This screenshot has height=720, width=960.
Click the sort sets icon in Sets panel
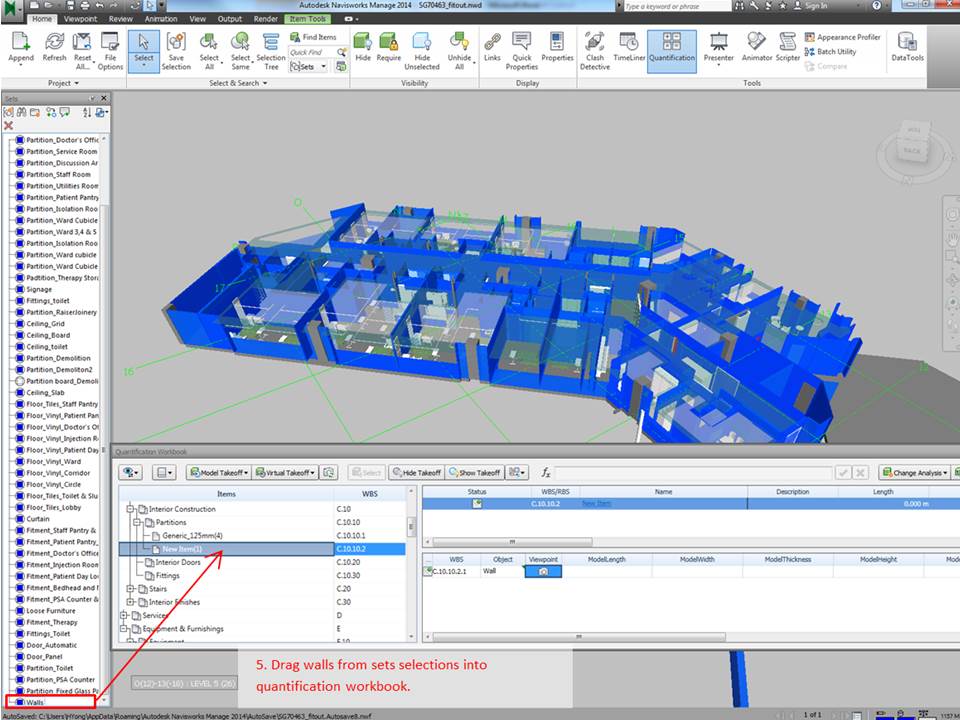tap(86, 112)
